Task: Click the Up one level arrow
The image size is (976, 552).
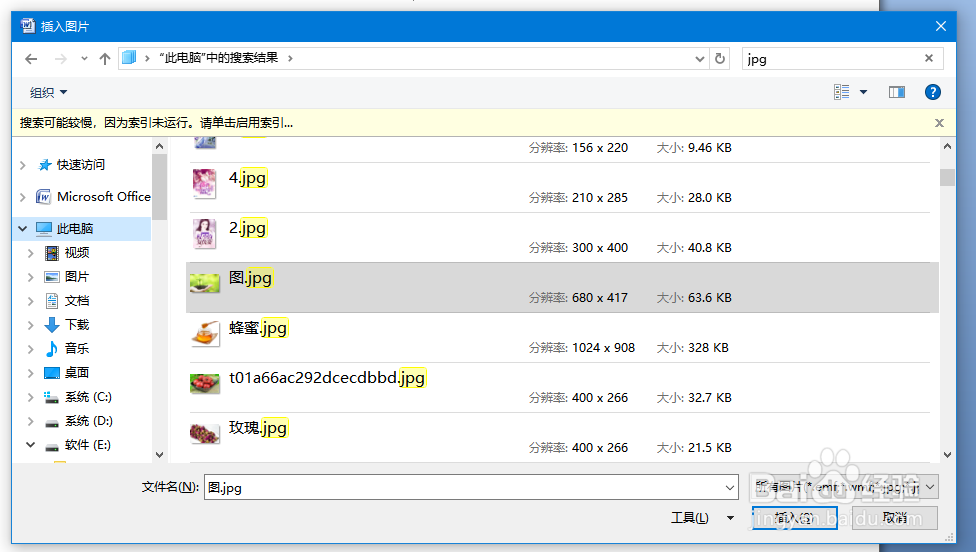Action: (105, 59)
